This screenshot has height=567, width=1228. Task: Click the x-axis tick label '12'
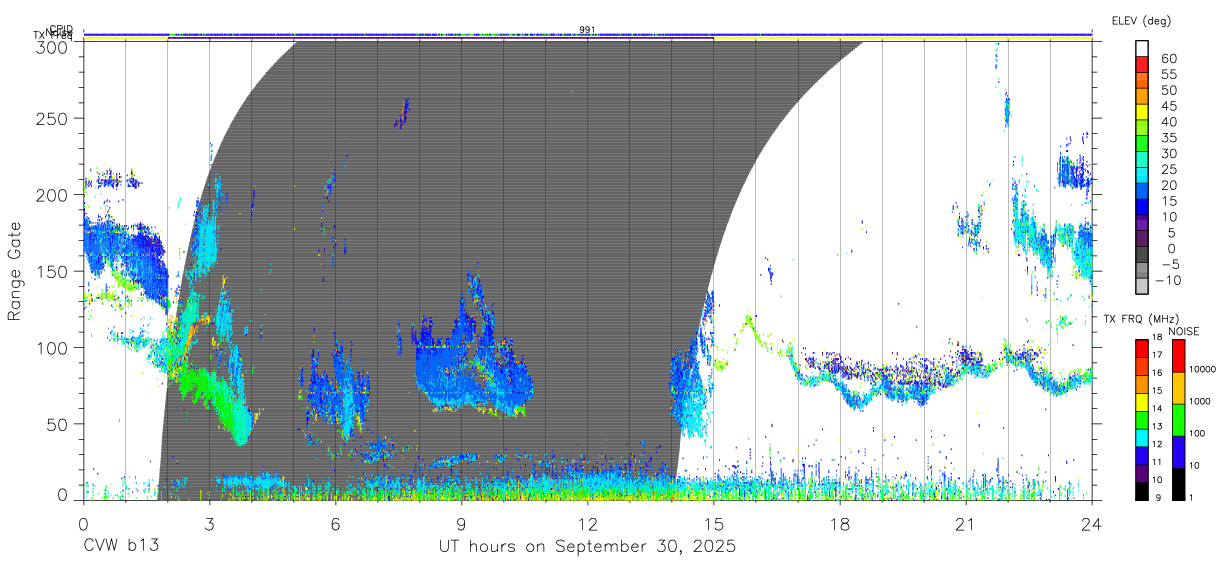coord(587,524)
